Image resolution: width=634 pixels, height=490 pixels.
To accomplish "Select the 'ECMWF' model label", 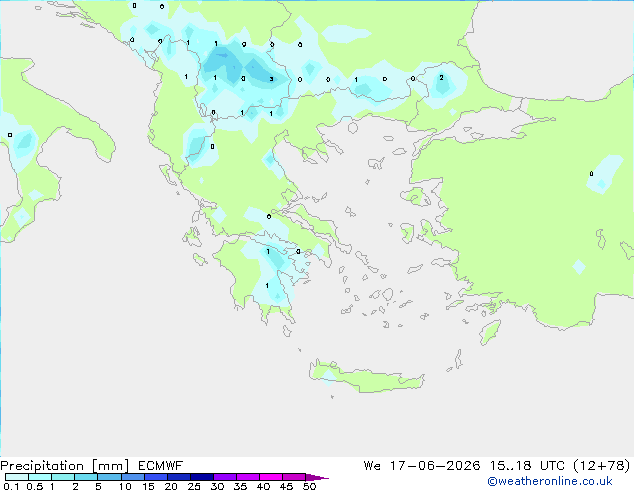I will pyautogui.click(x=161, y=466).
